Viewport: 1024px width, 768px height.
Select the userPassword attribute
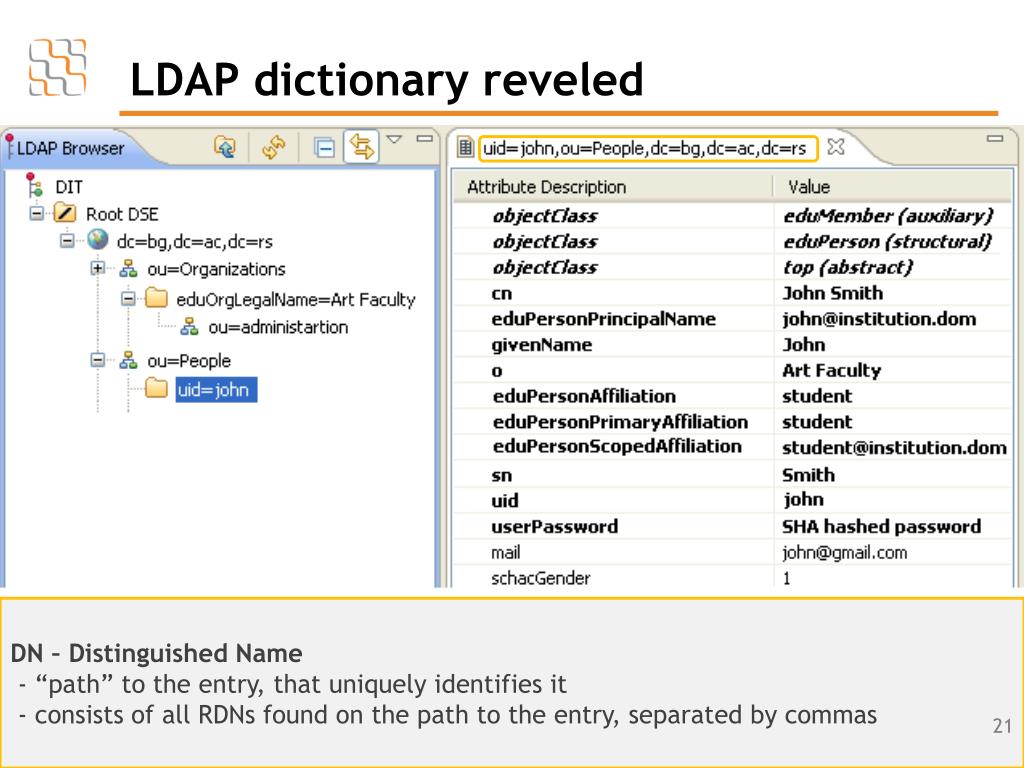click(x=554, y=526)
